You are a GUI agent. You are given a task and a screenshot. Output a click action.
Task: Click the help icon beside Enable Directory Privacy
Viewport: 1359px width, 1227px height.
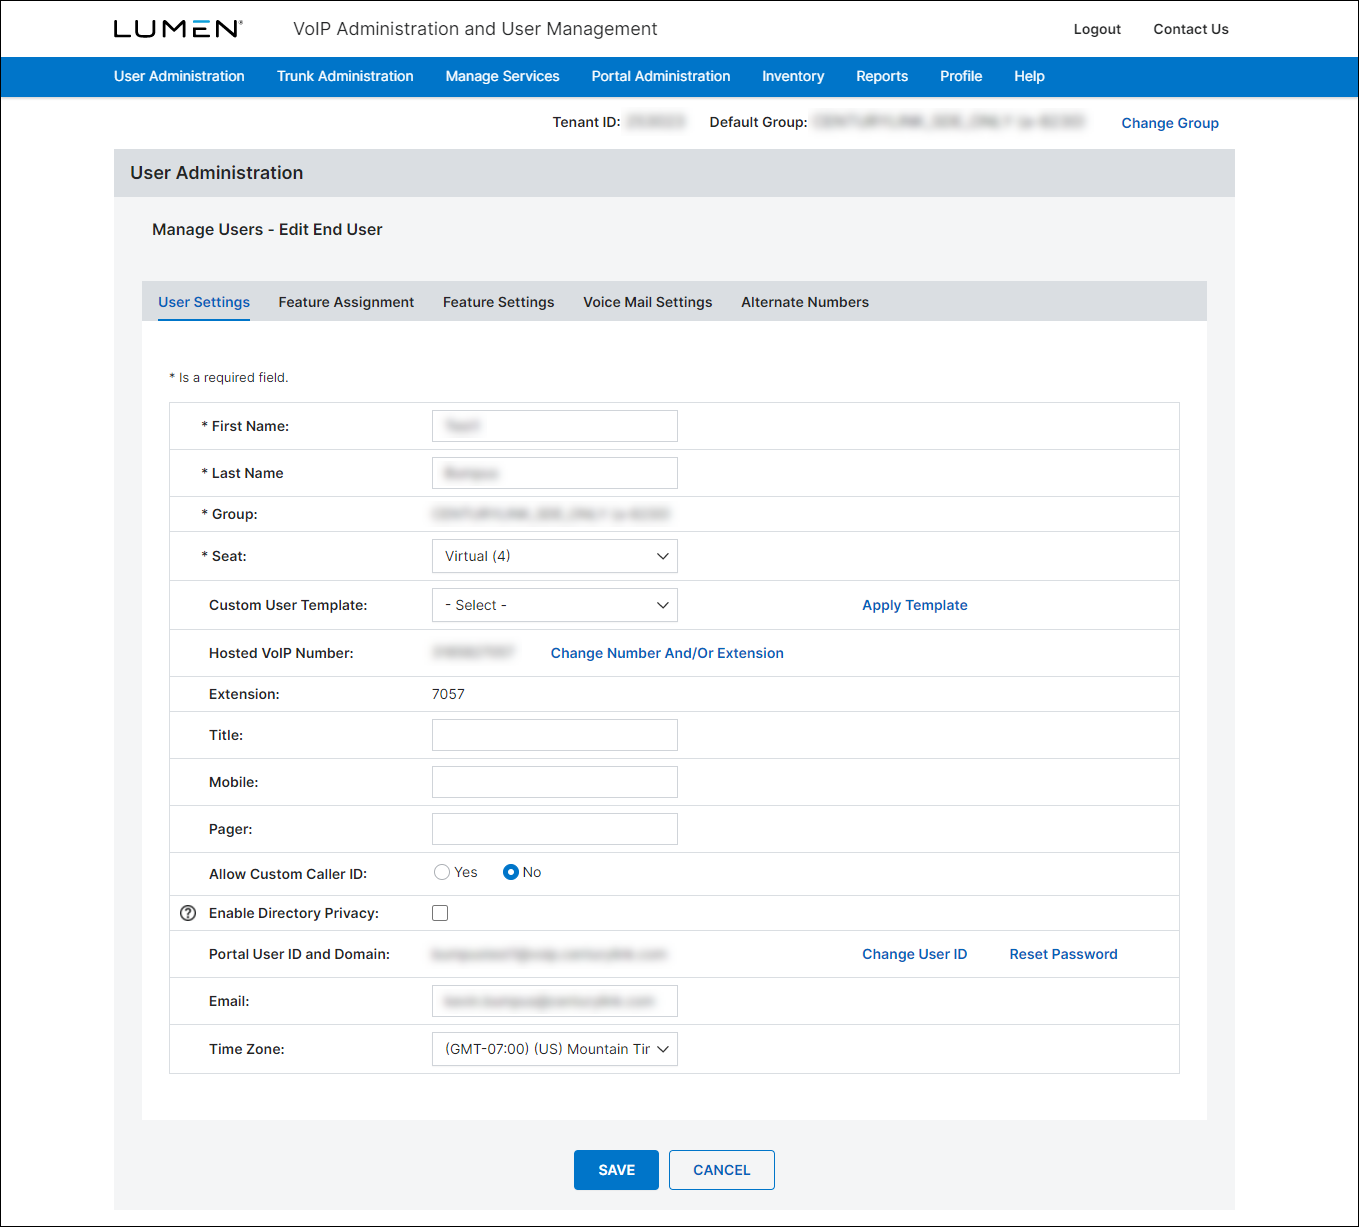coord(187,913)
